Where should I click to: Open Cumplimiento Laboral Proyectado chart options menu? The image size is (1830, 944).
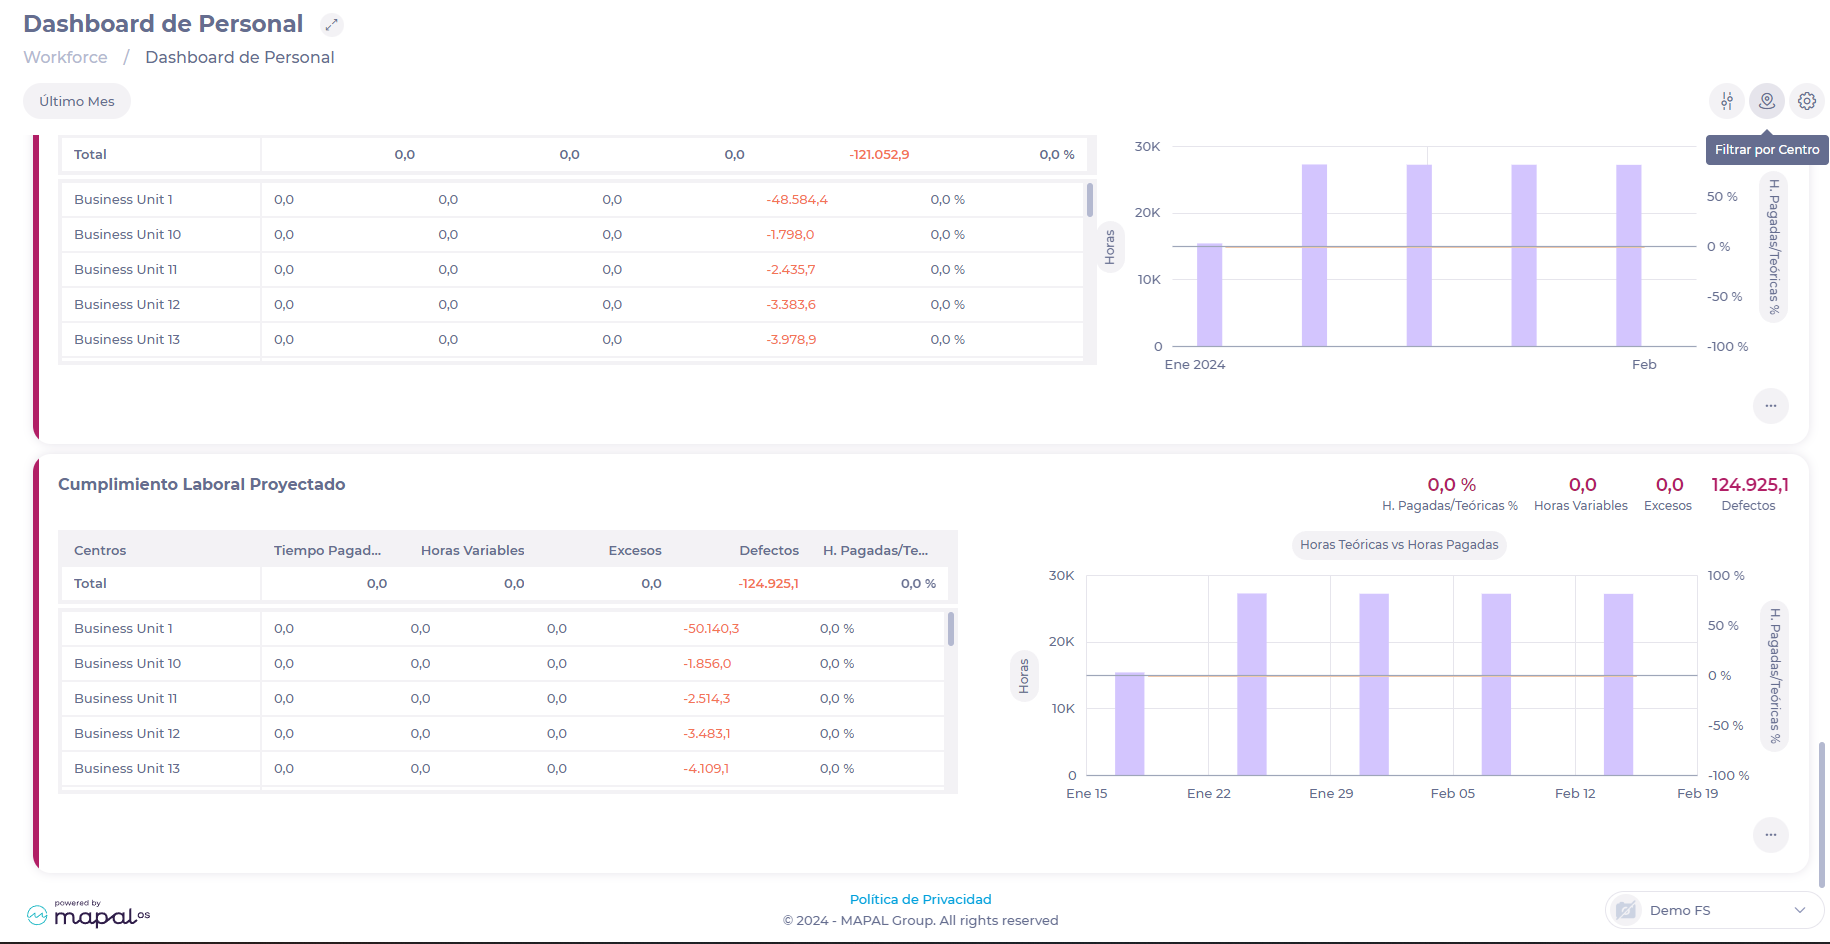point(1770,835)
